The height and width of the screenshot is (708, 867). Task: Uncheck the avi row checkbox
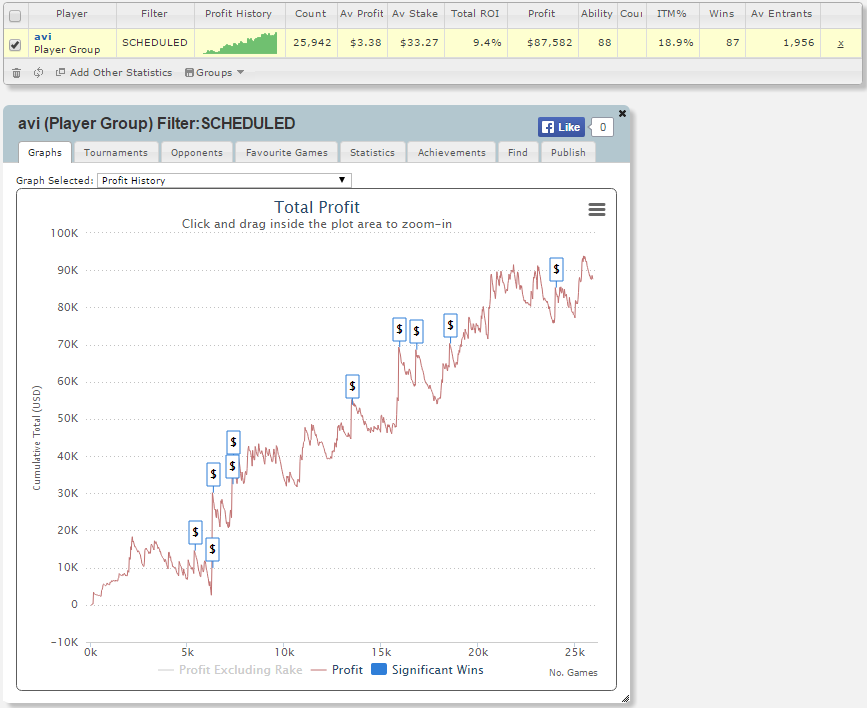[15, 45]
